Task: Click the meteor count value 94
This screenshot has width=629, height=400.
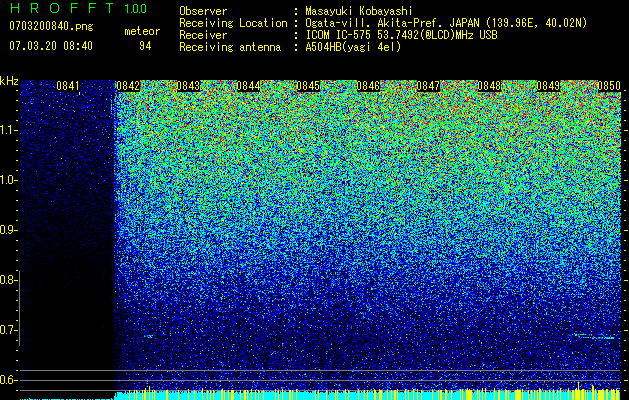Action: [145, 46]
